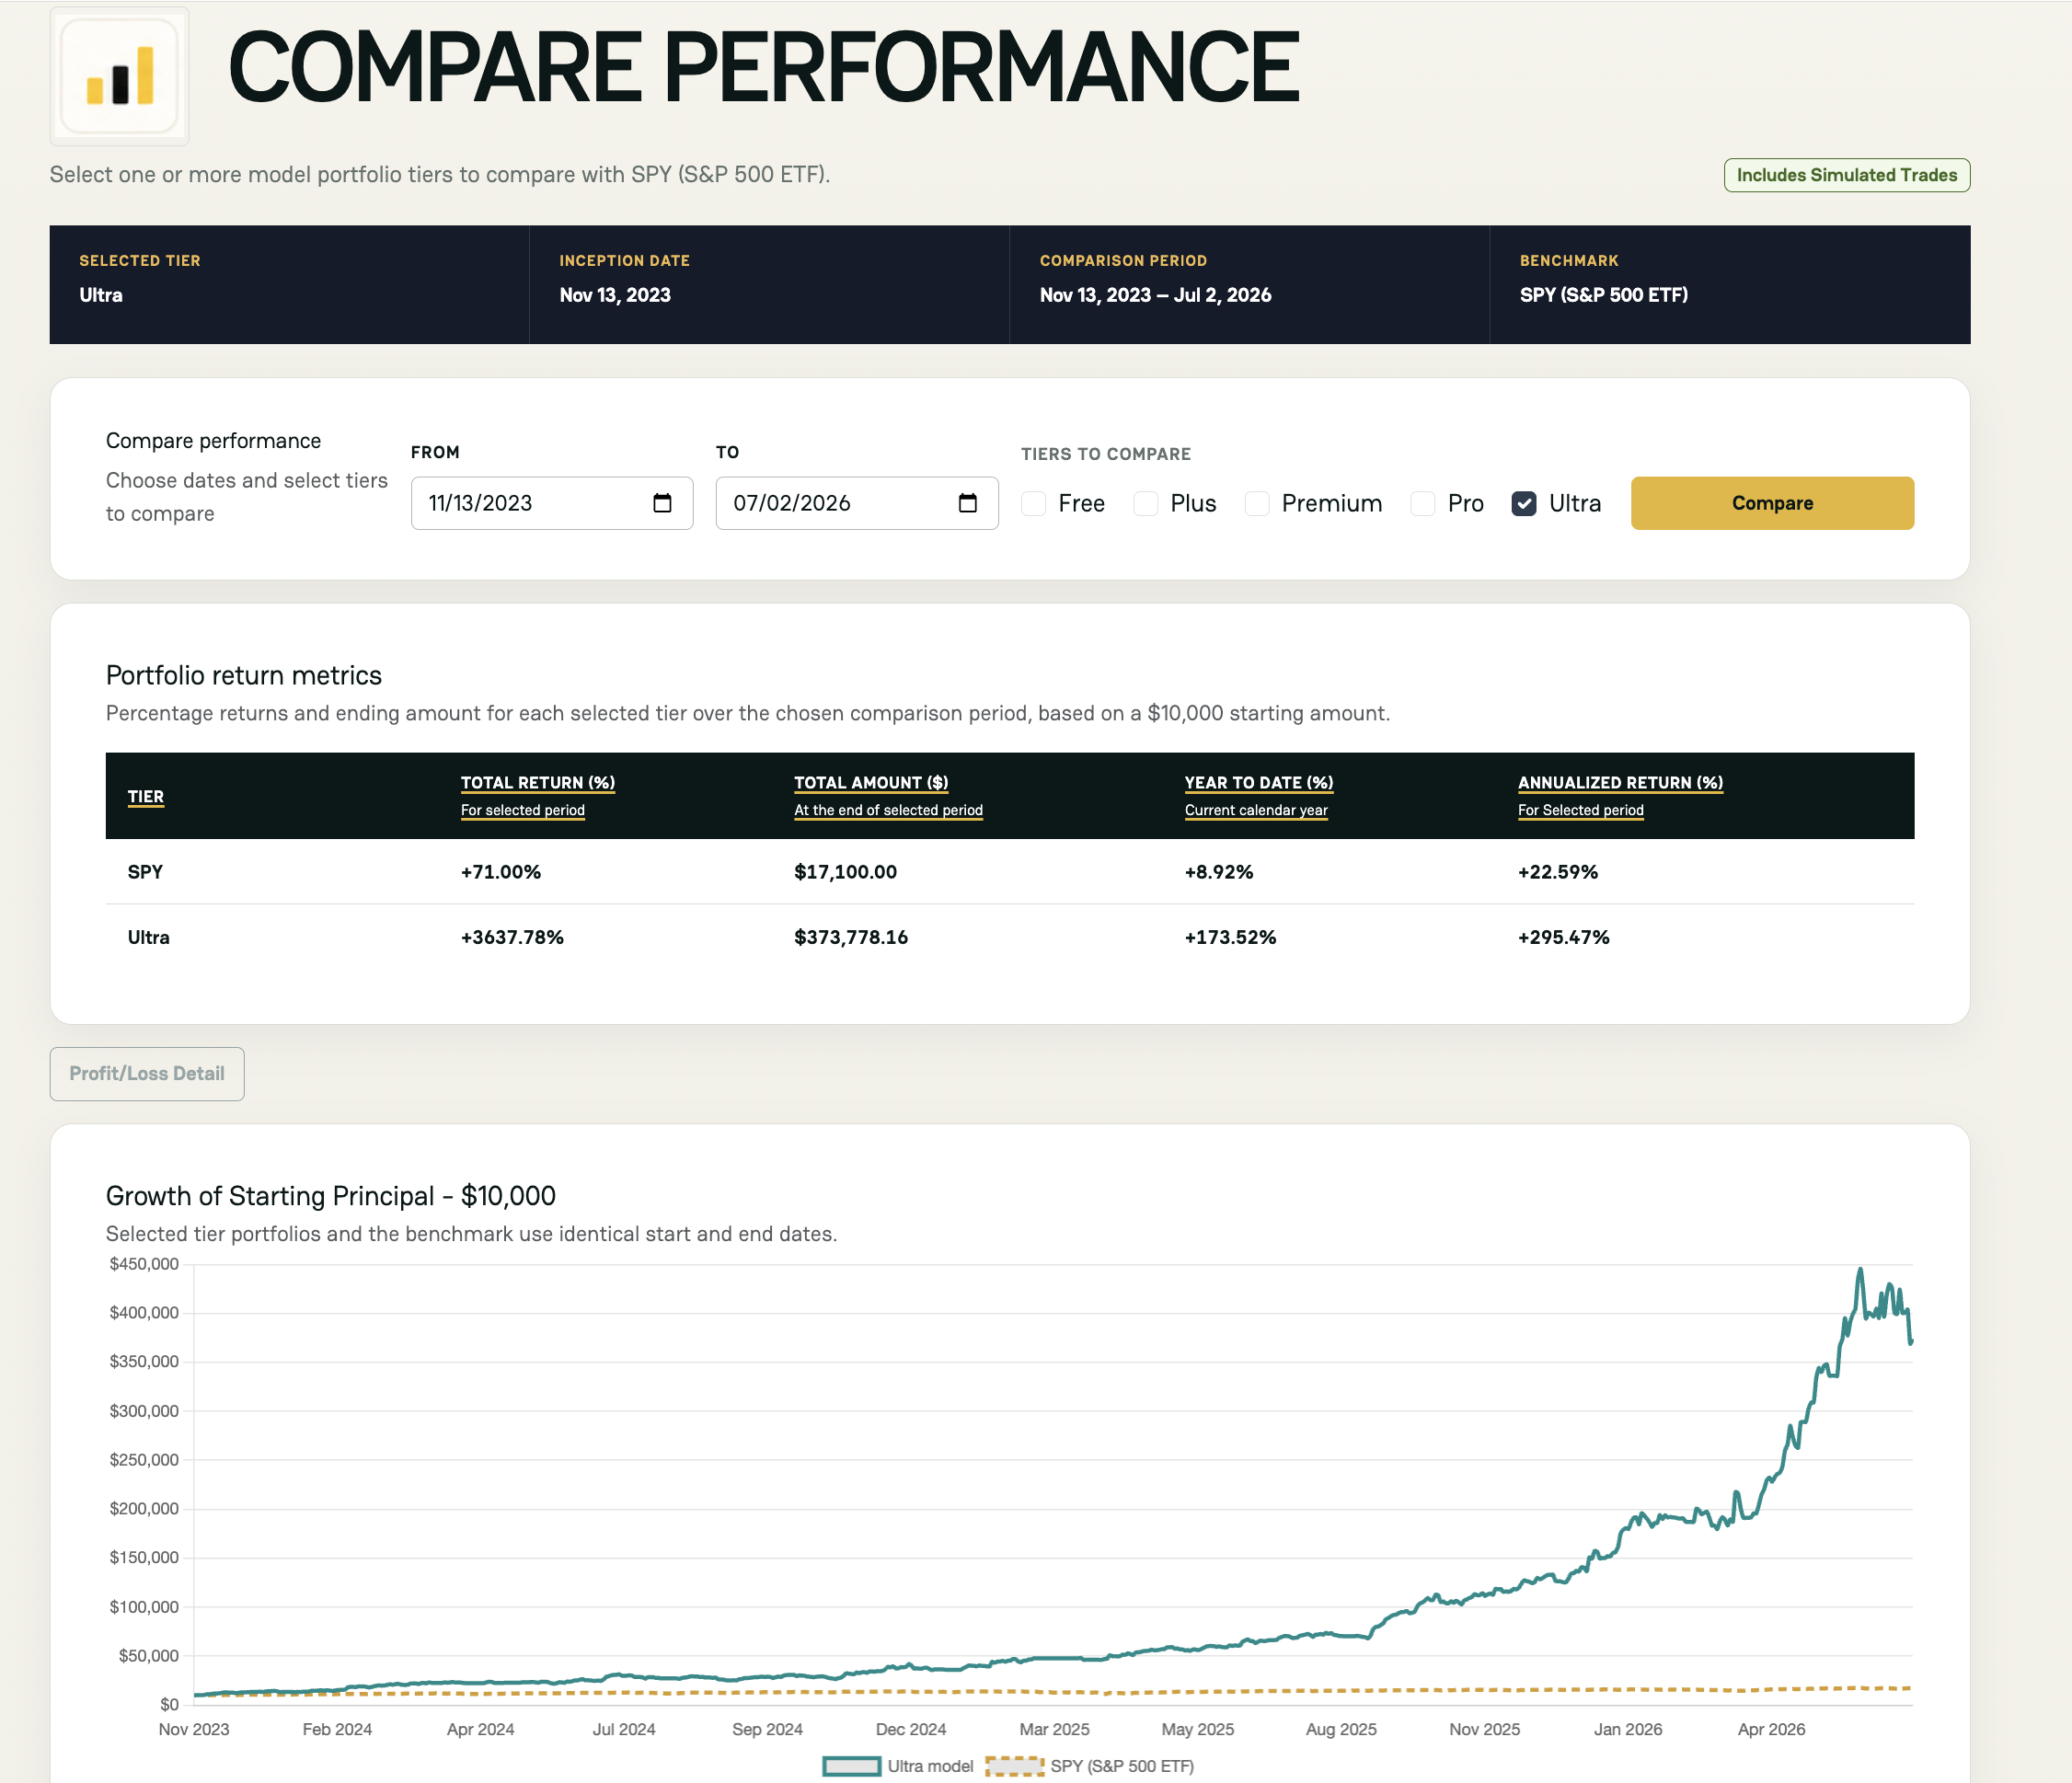
Task: Sort by the TIER column header
Action: coord(145,797)
